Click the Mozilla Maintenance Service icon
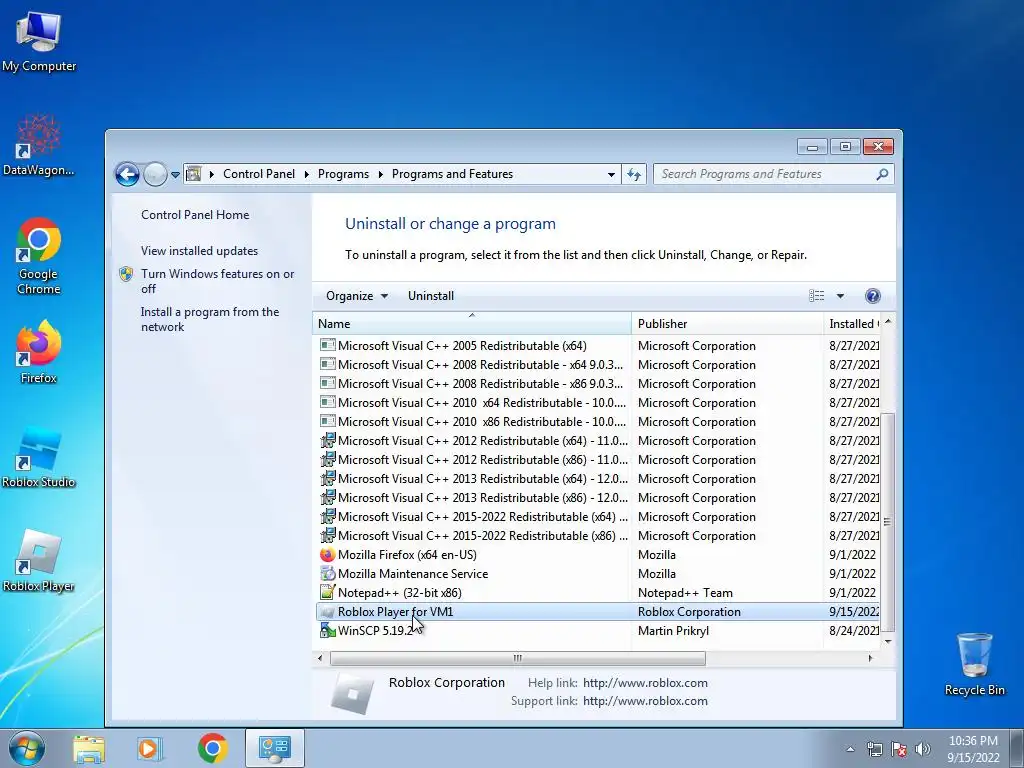Screen dimensions: 1024x768 (327, 573)
